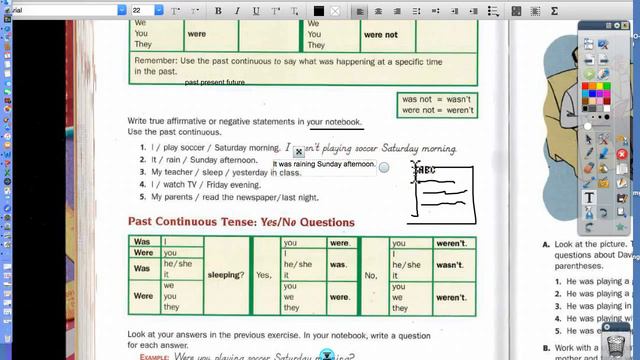Select the eraser tool in the palette
This screenshot has height=360, width=640.
tap(589, 168)
